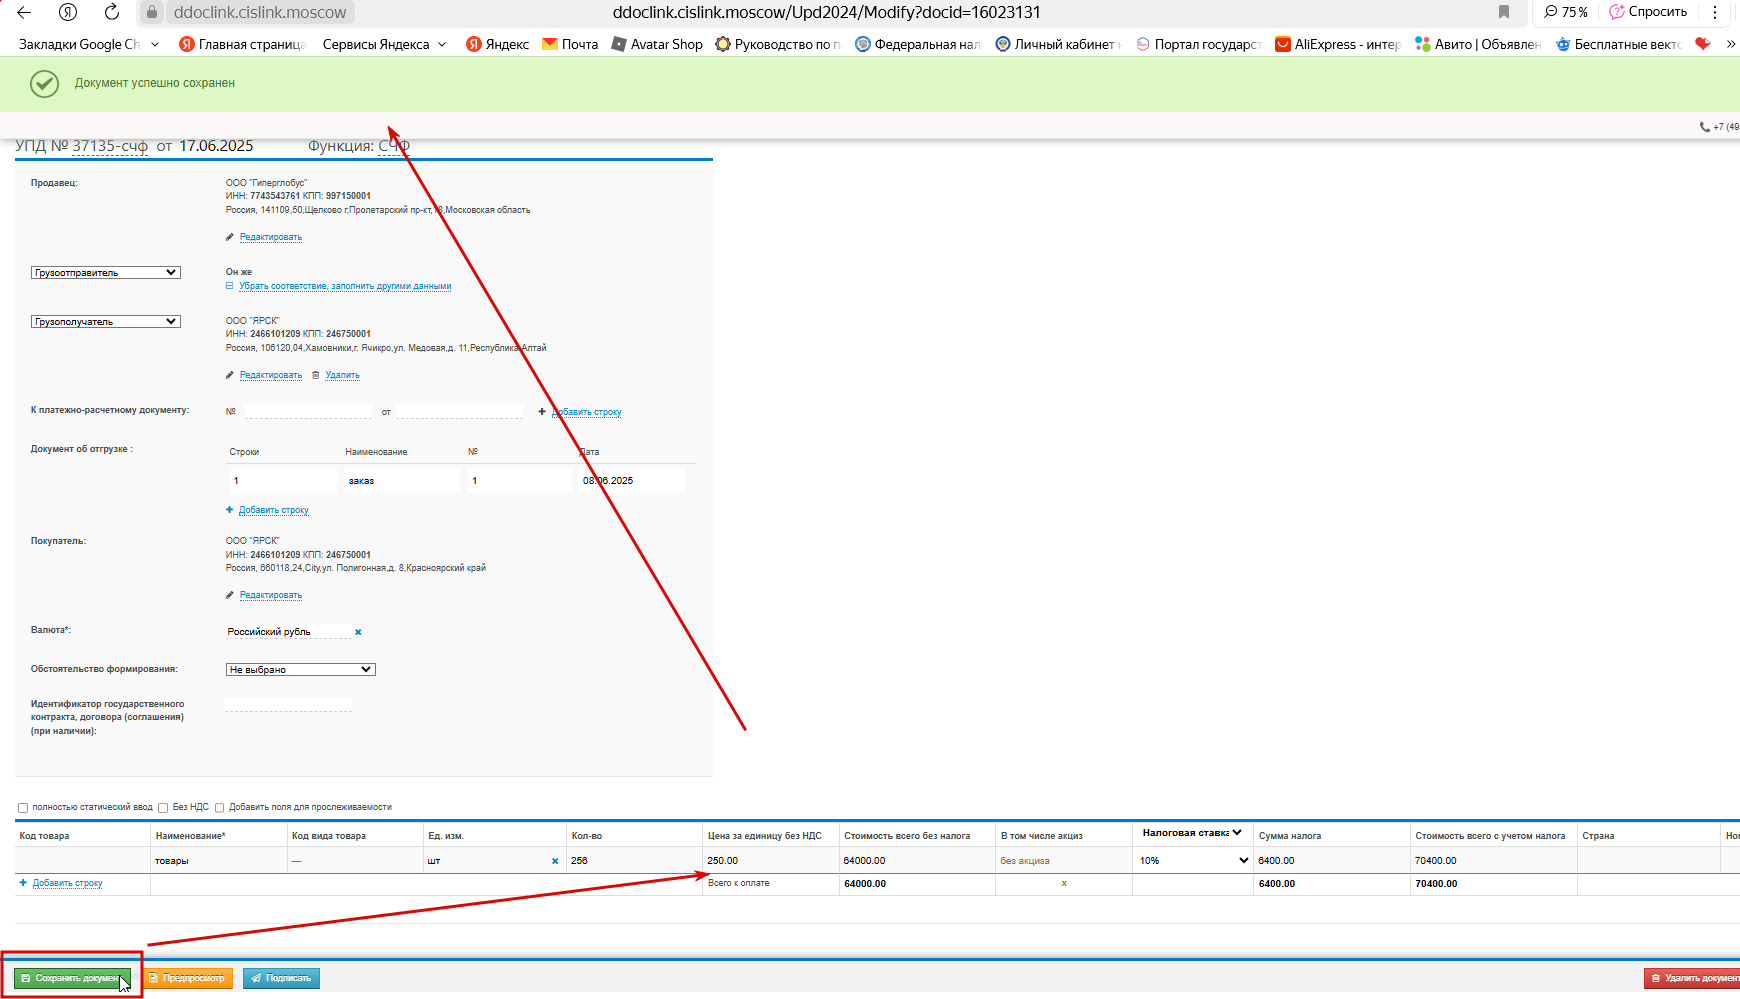Screen dimensions: 1740x999
Task: Click Редактировать link under Грузополучатель
Action: [x=270, y=375]
